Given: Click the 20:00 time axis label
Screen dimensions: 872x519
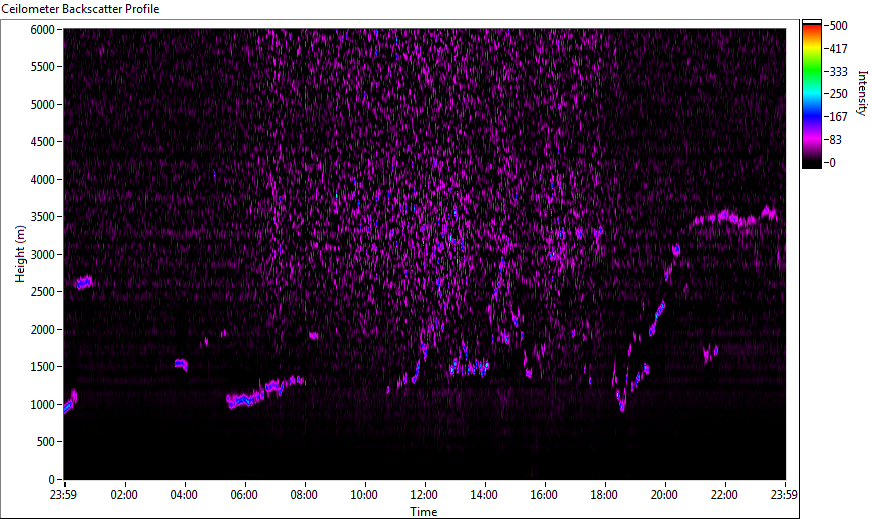Looking at the screenshot, I should click(665, 495).
